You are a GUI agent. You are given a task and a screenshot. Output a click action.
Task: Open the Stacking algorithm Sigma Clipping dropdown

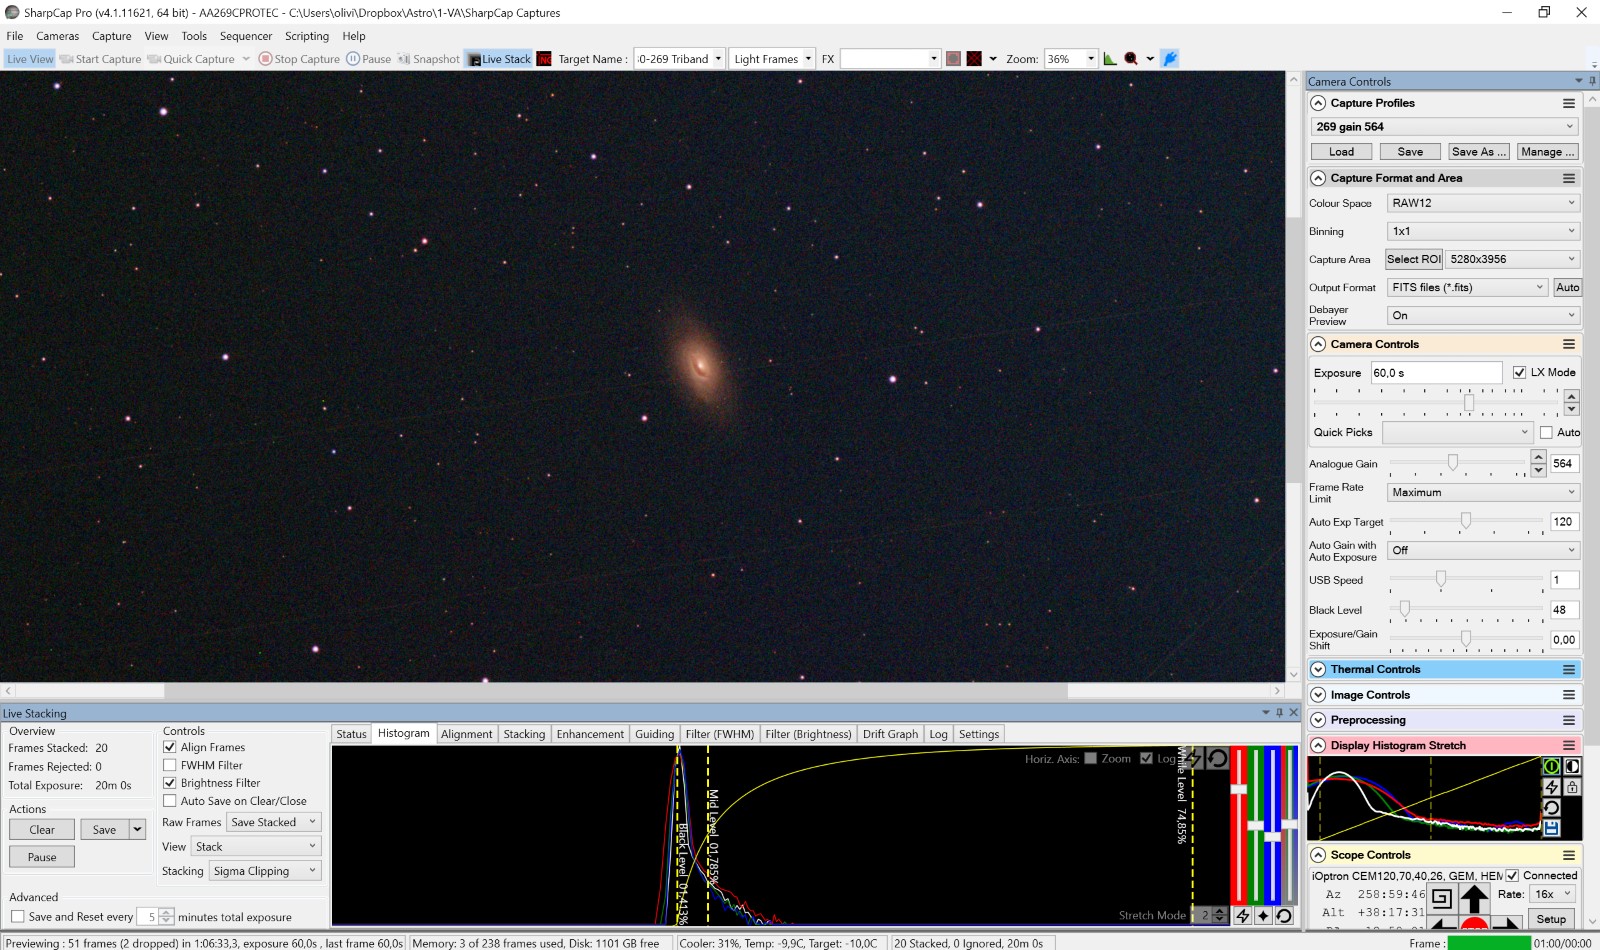coord(265,871)
